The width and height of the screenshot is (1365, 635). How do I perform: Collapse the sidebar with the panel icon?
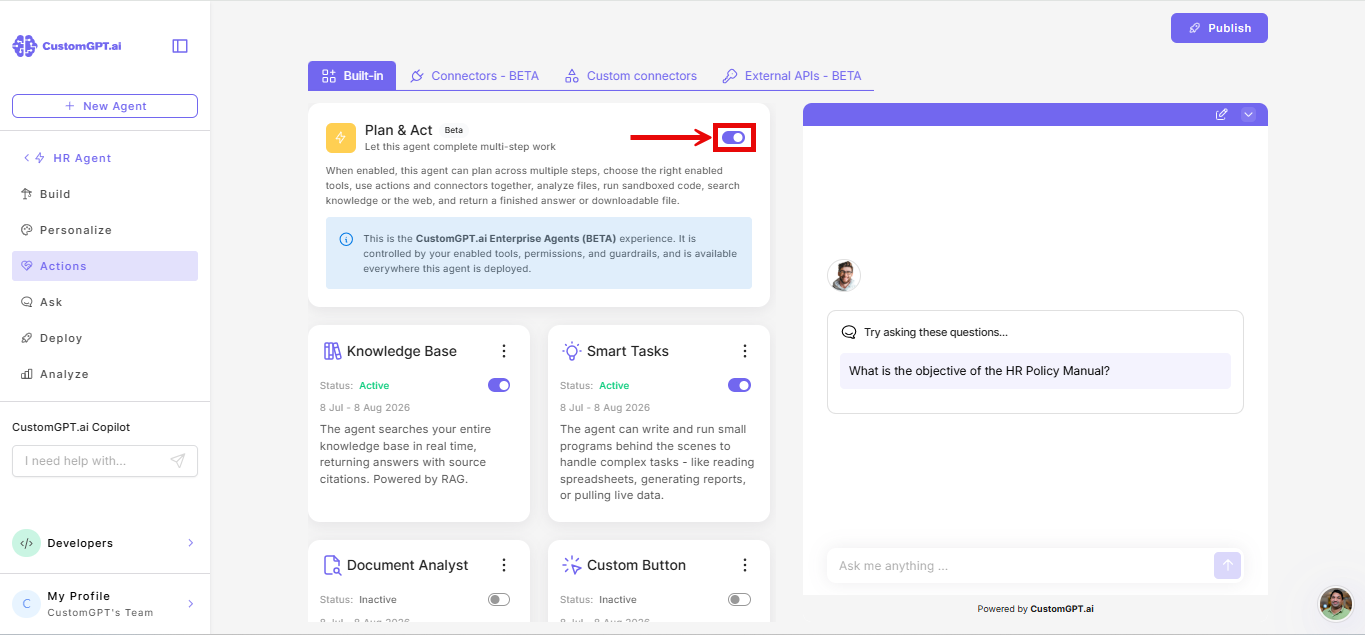click(180, 46)
